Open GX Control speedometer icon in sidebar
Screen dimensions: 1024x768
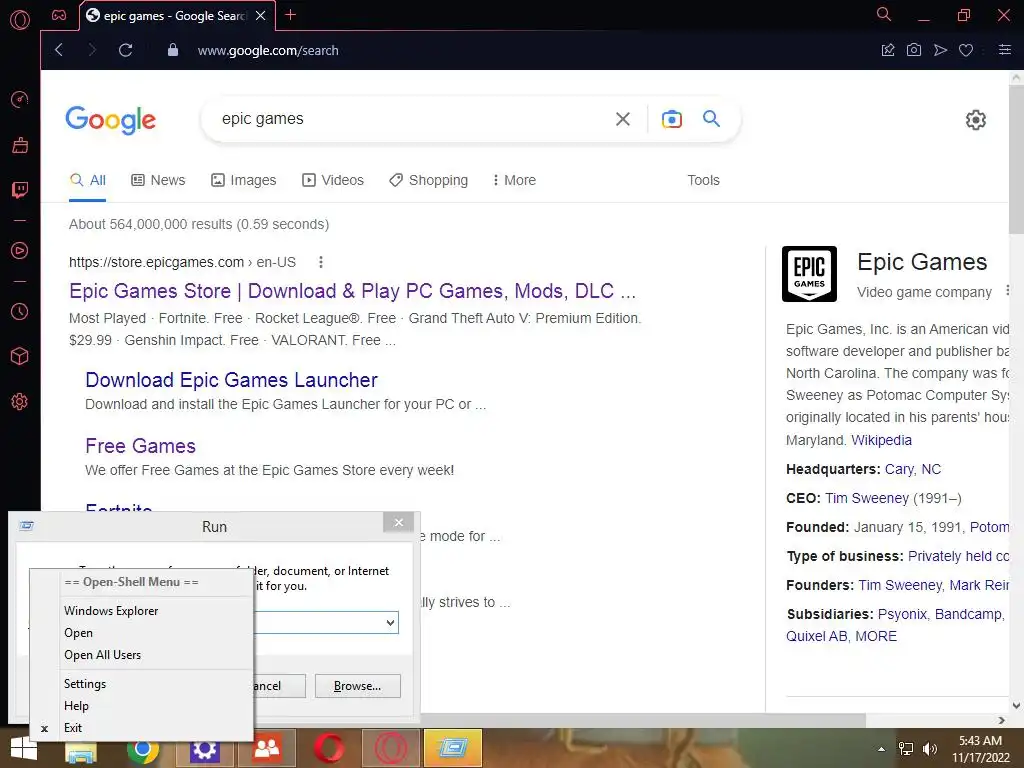[x=20, y=99]
